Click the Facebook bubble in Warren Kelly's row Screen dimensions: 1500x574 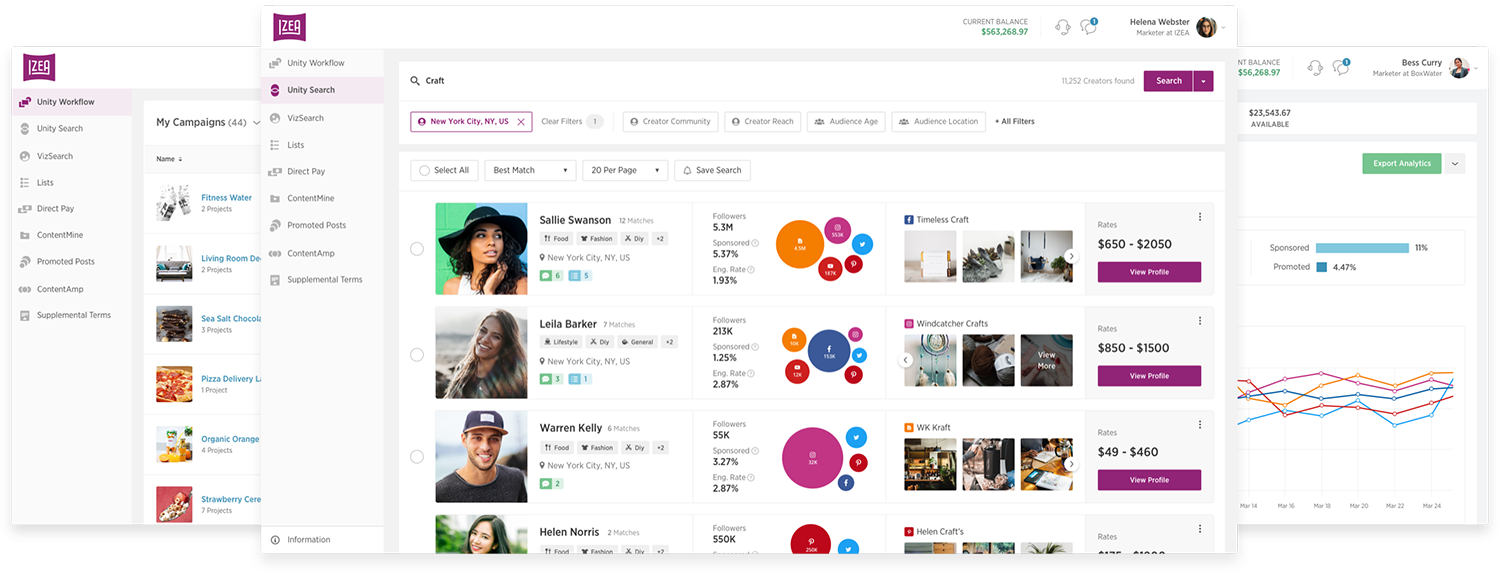tap(846, 483)
